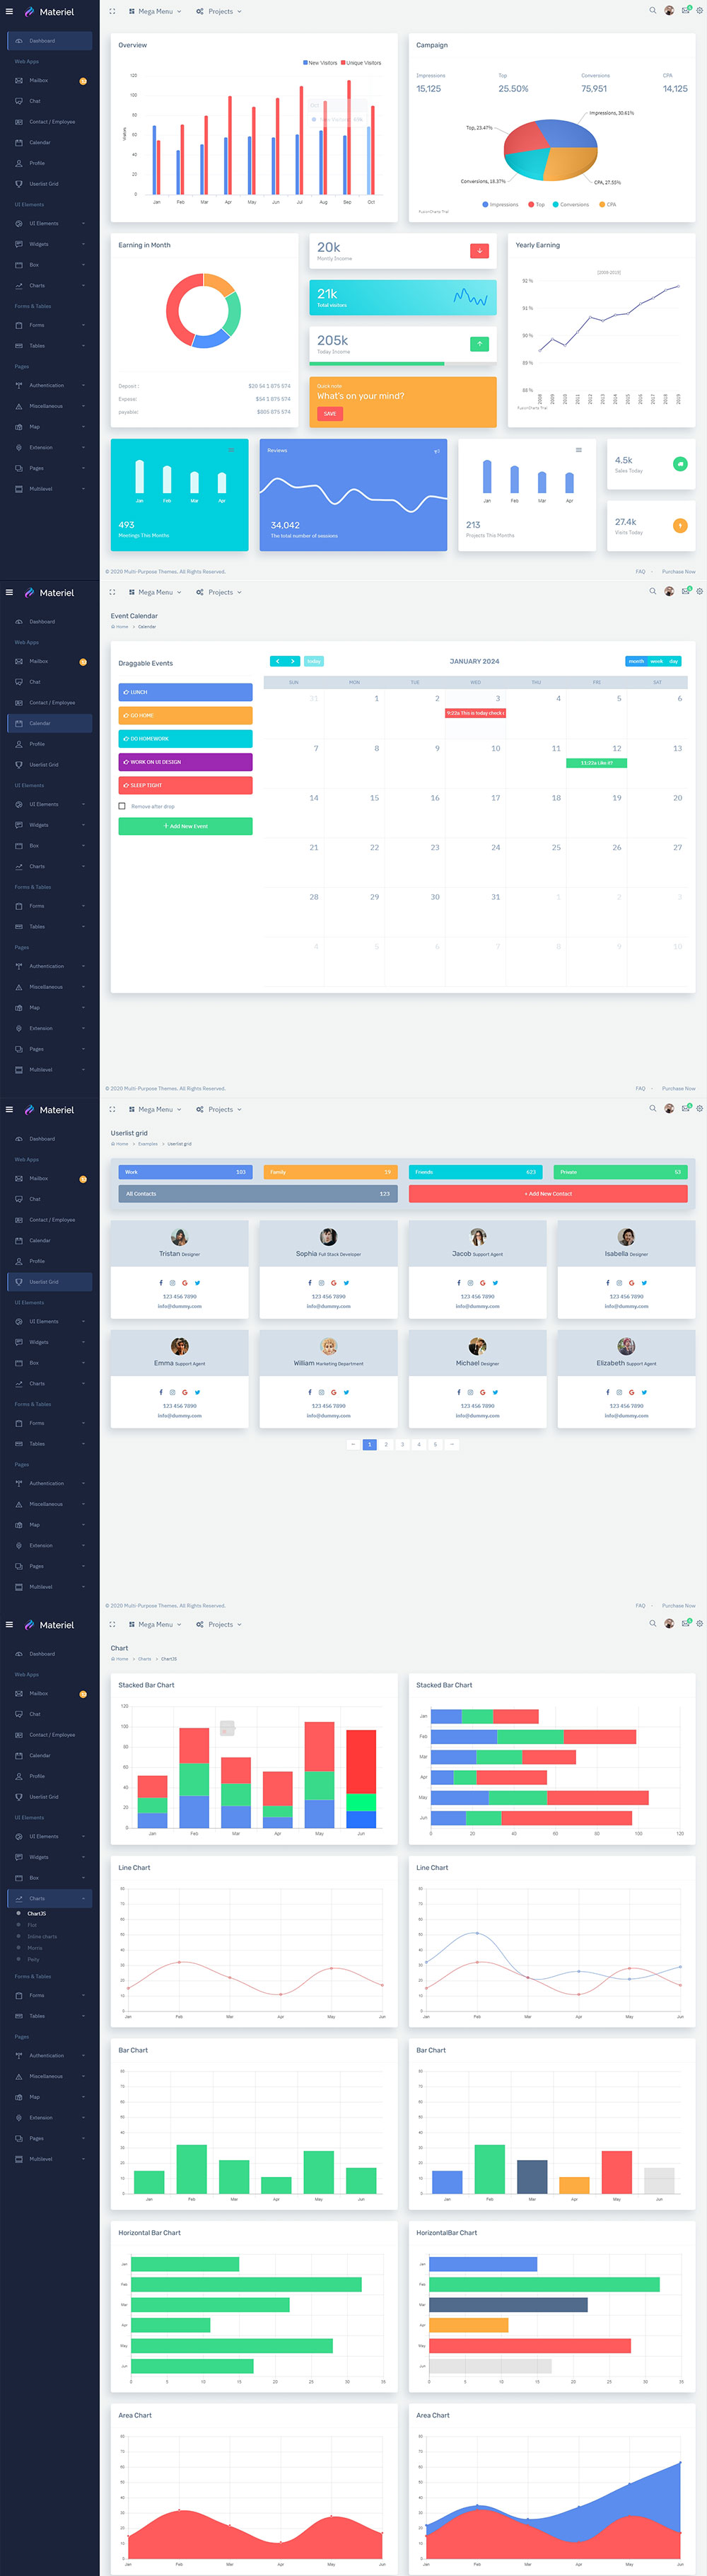Open the settings gear on the Chart page header
Viewport: 707px width, 2576px height.
click(x=700, y=1623)
